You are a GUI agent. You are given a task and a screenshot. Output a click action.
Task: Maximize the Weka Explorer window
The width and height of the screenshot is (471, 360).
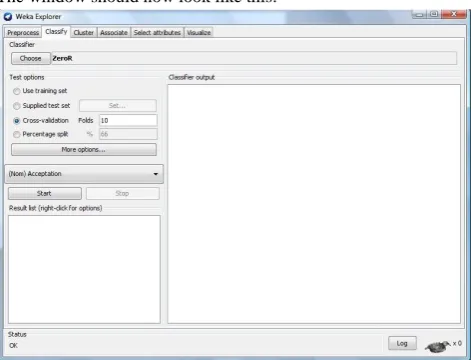click(434, 14)
